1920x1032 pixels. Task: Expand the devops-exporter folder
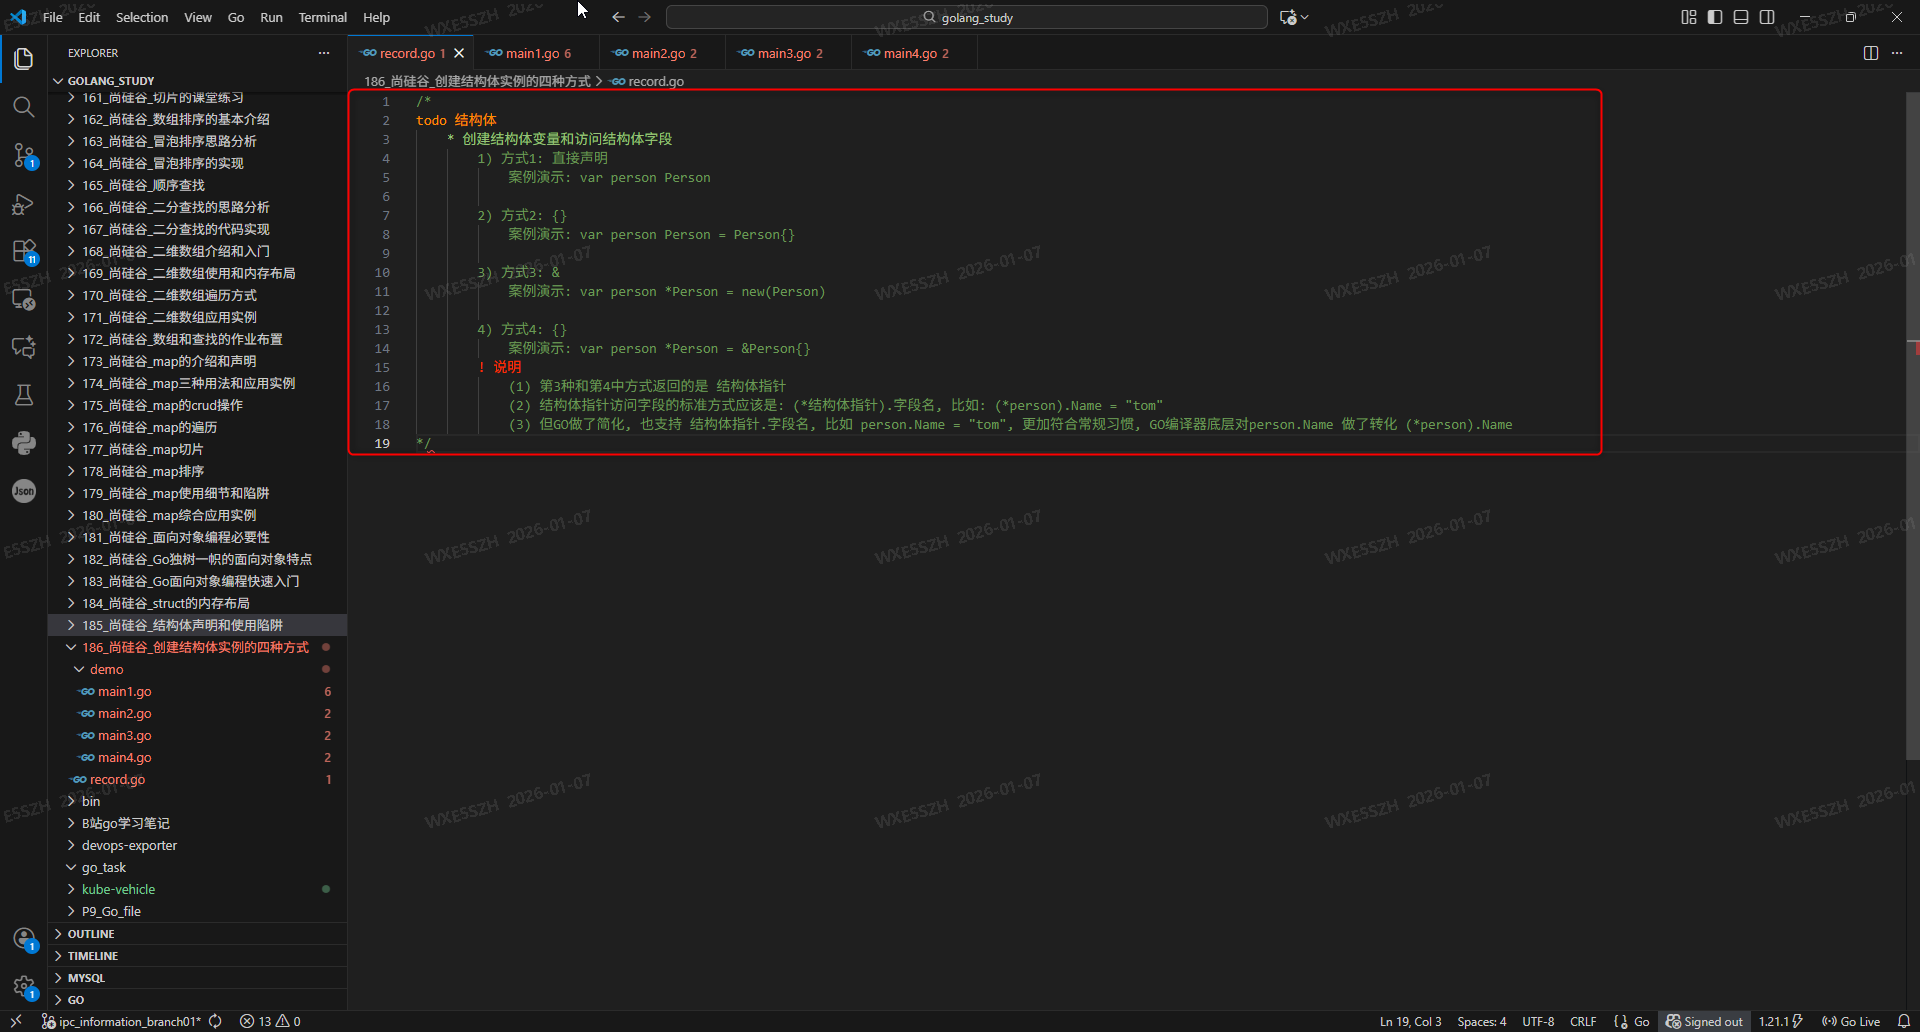point(197,845)
